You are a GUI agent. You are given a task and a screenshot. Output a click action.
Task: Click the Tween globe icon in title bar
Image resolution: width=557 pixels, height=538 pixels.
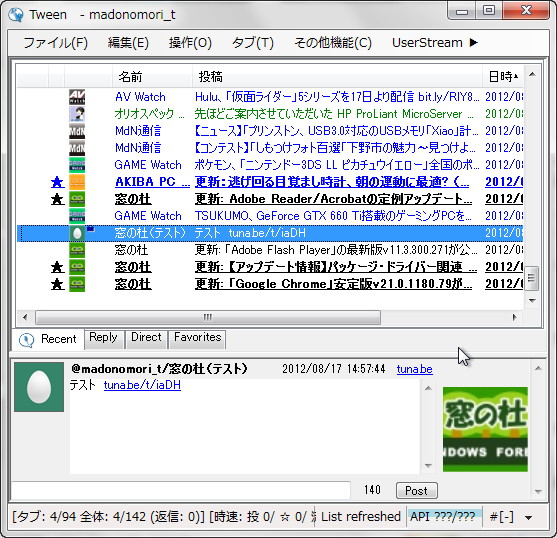[16, 15]
